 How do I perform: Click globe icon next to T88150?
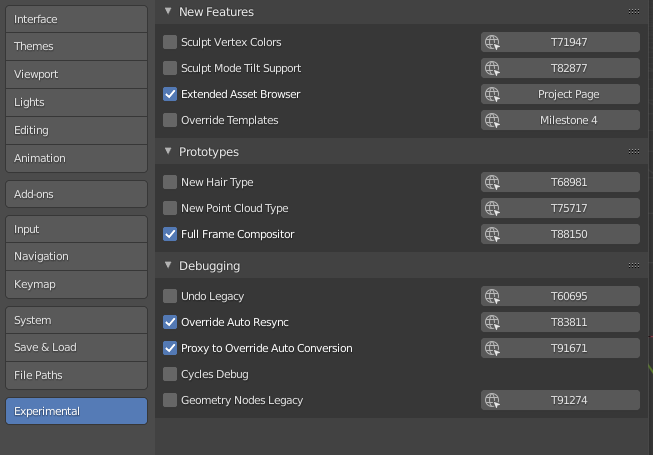point(491,234)
